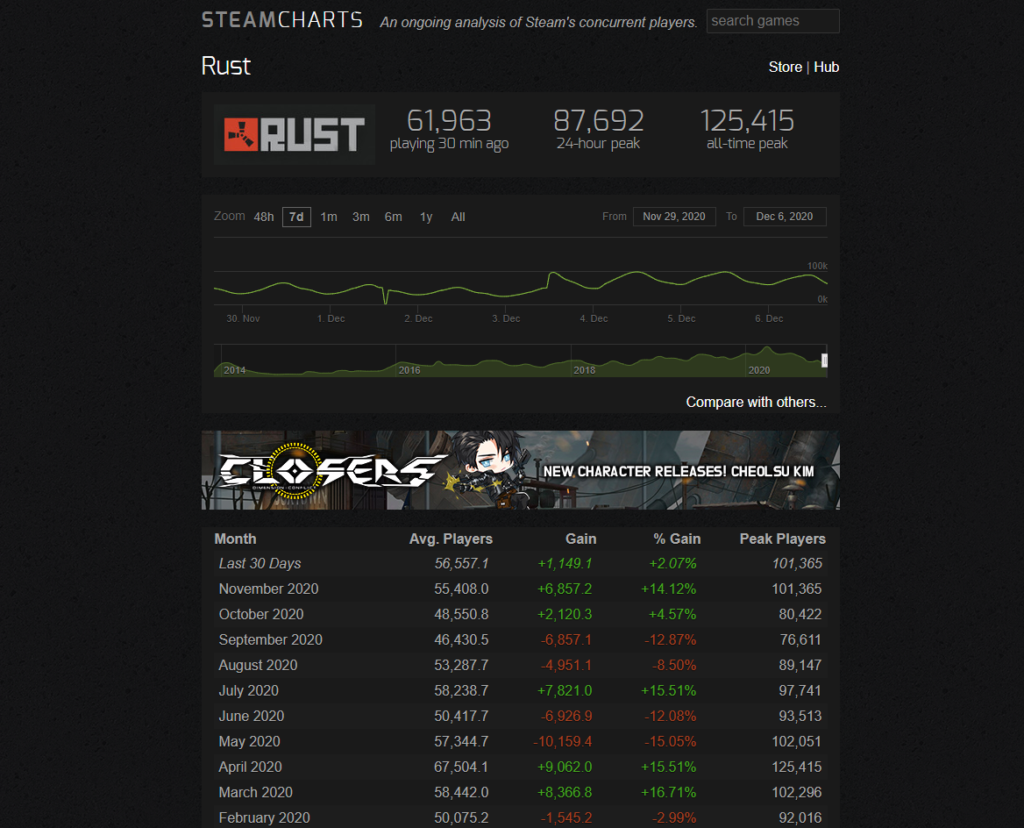Select the October 2020 row label
The image size is (1024, 828).
click(x=261, y=614)
